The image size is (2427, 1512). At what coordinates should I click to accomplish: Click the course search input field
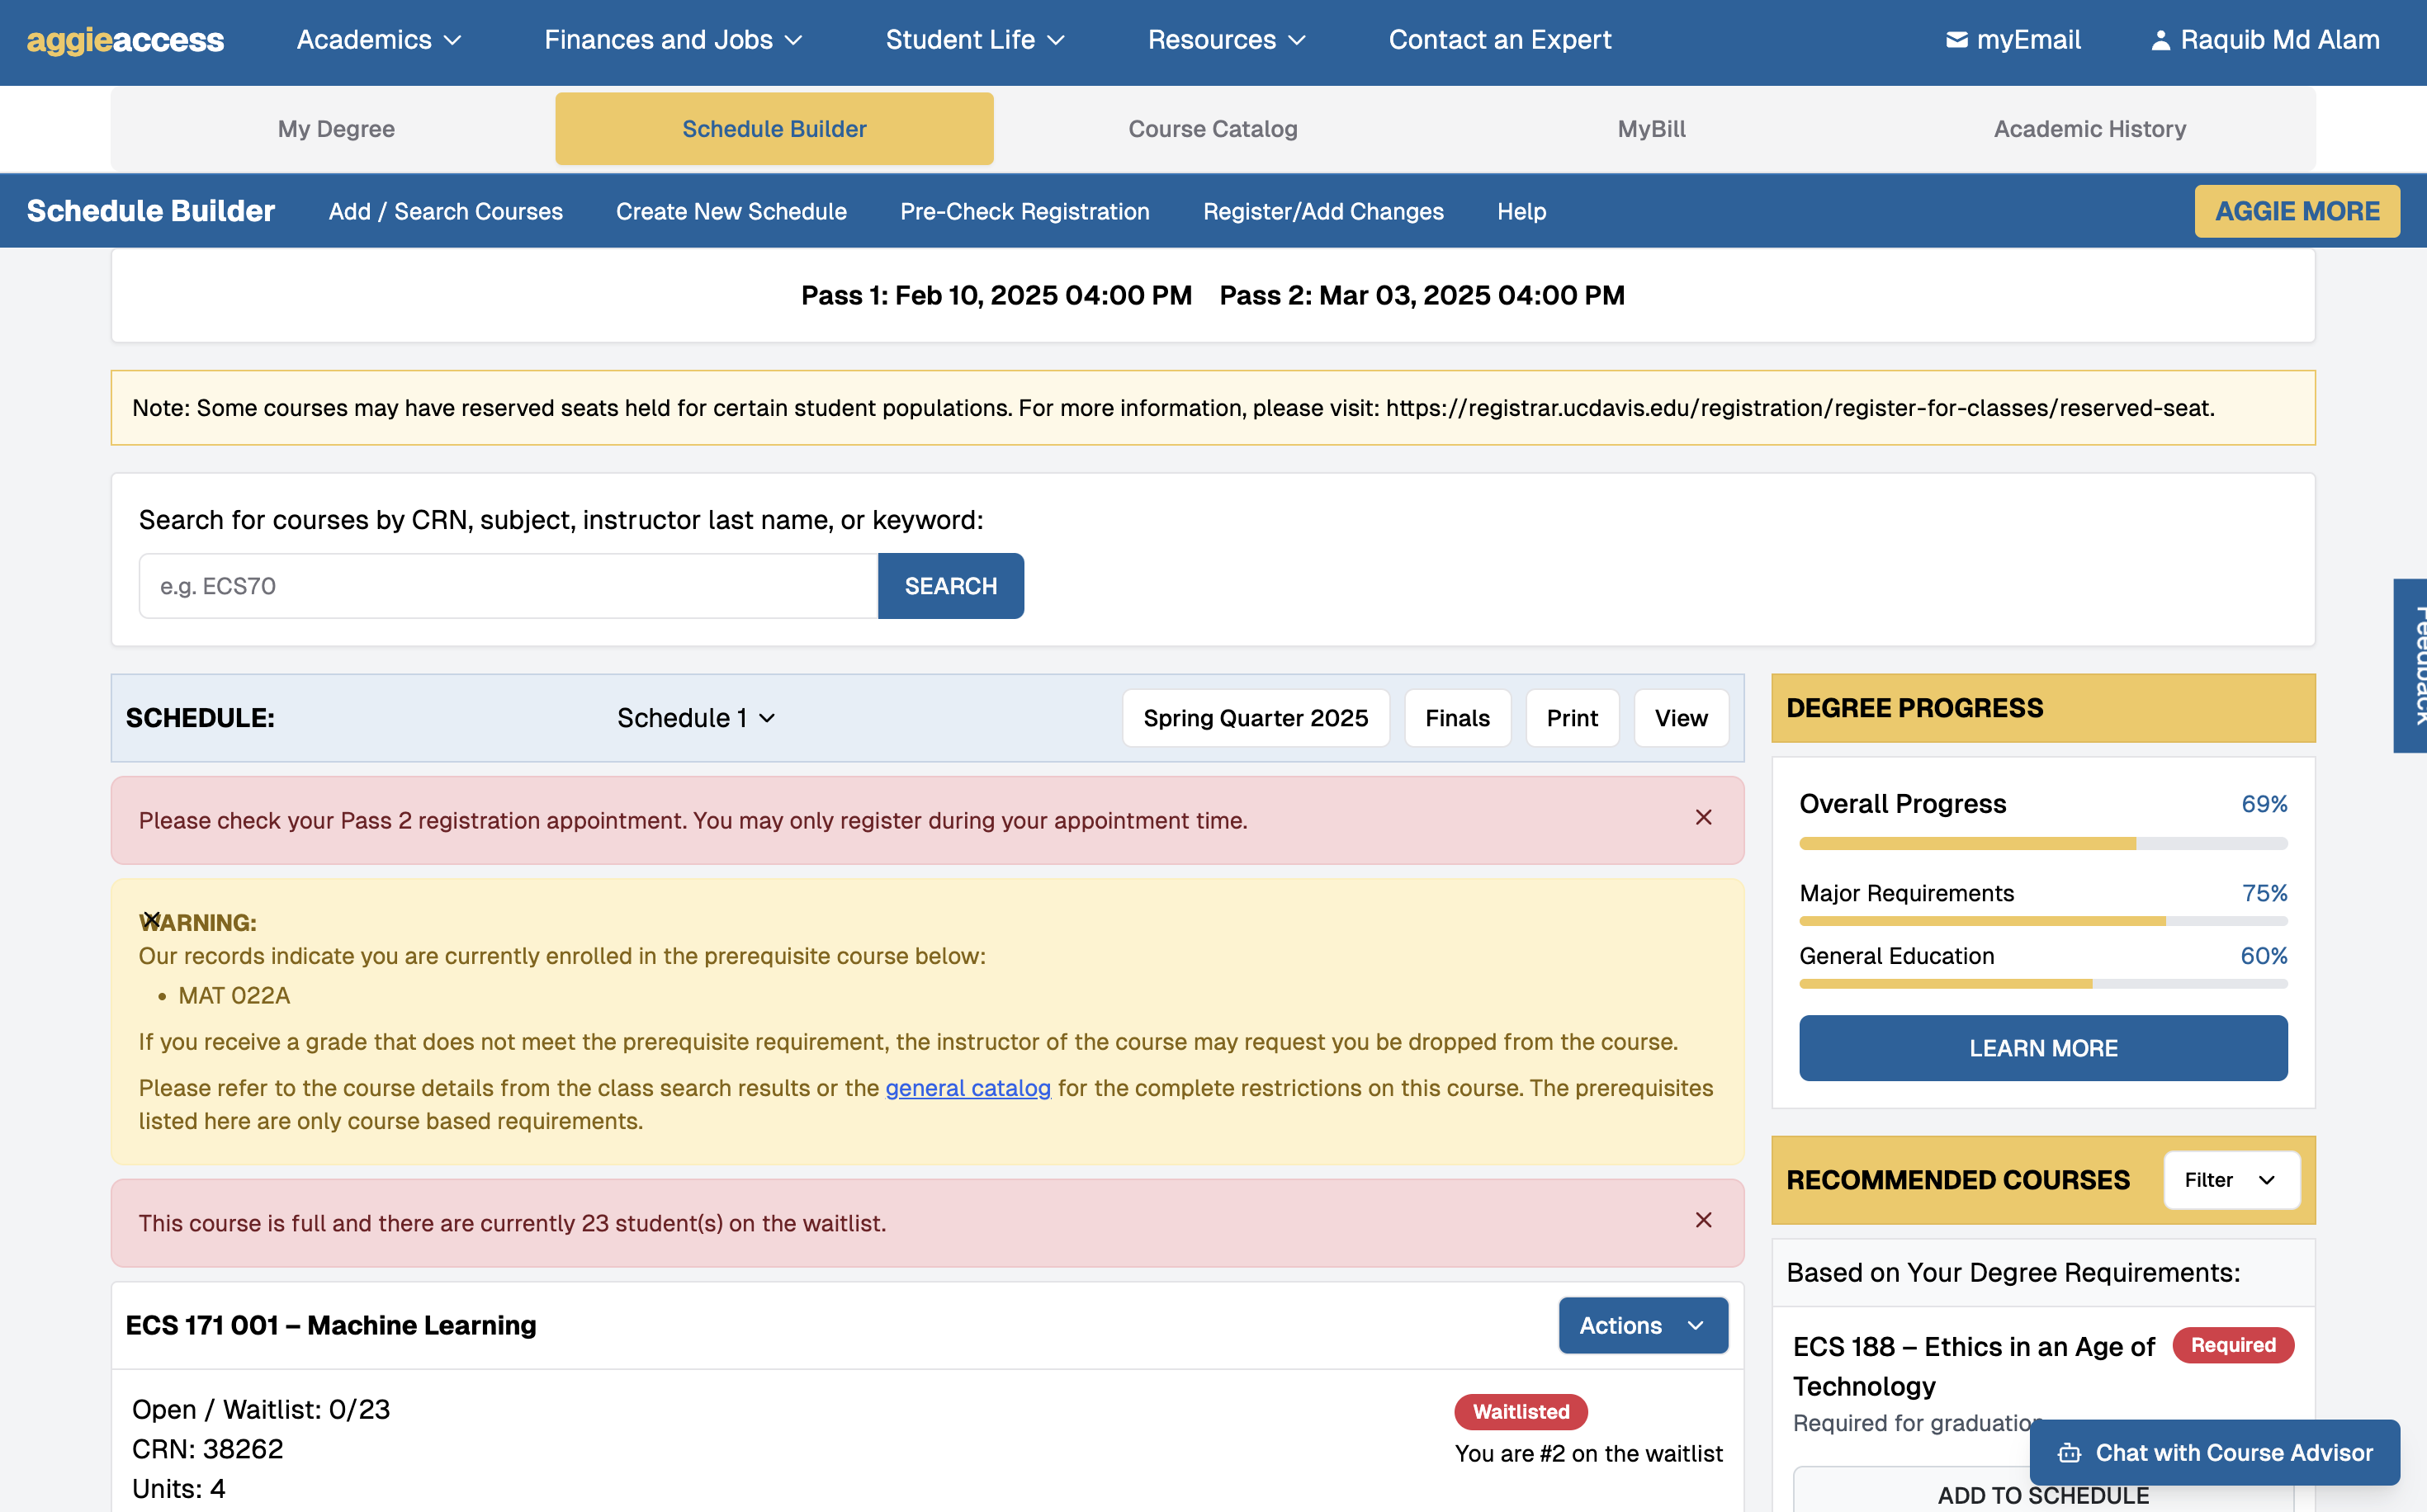tap(508, 586)
